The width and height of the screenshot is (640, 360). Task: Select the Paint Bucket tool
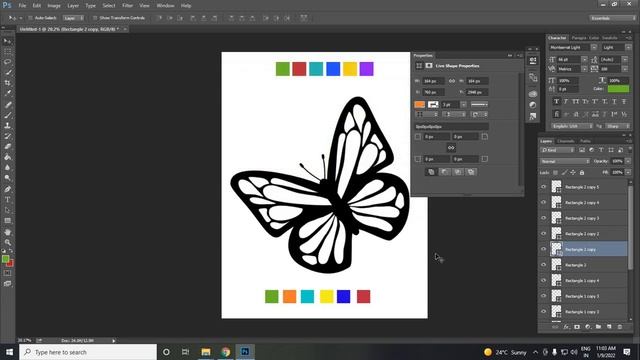point(7,157)
